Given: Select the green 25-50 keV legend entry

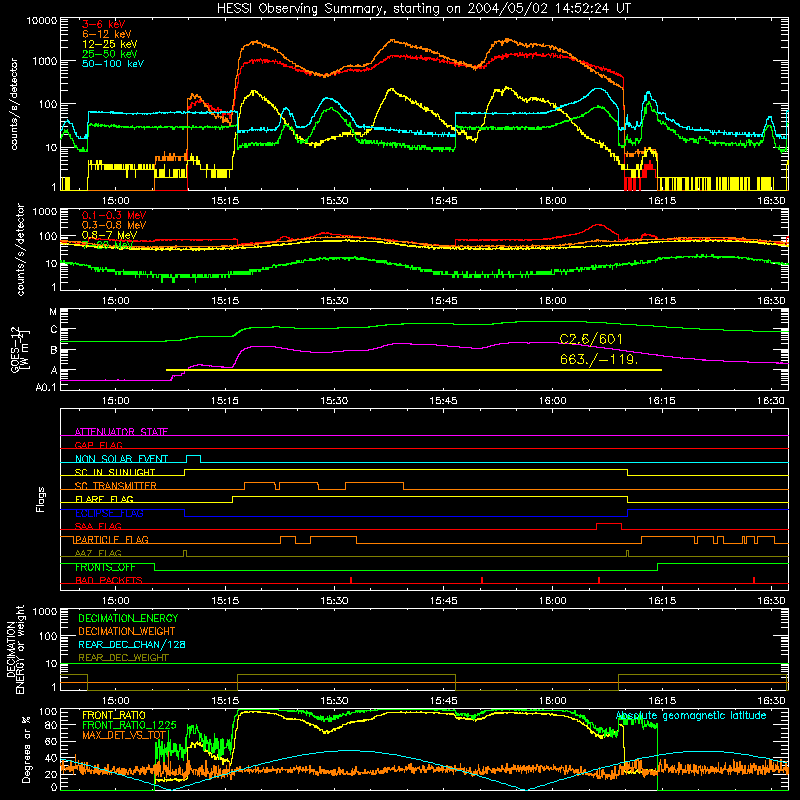Looking at the screenshot, I should (110, 54).
